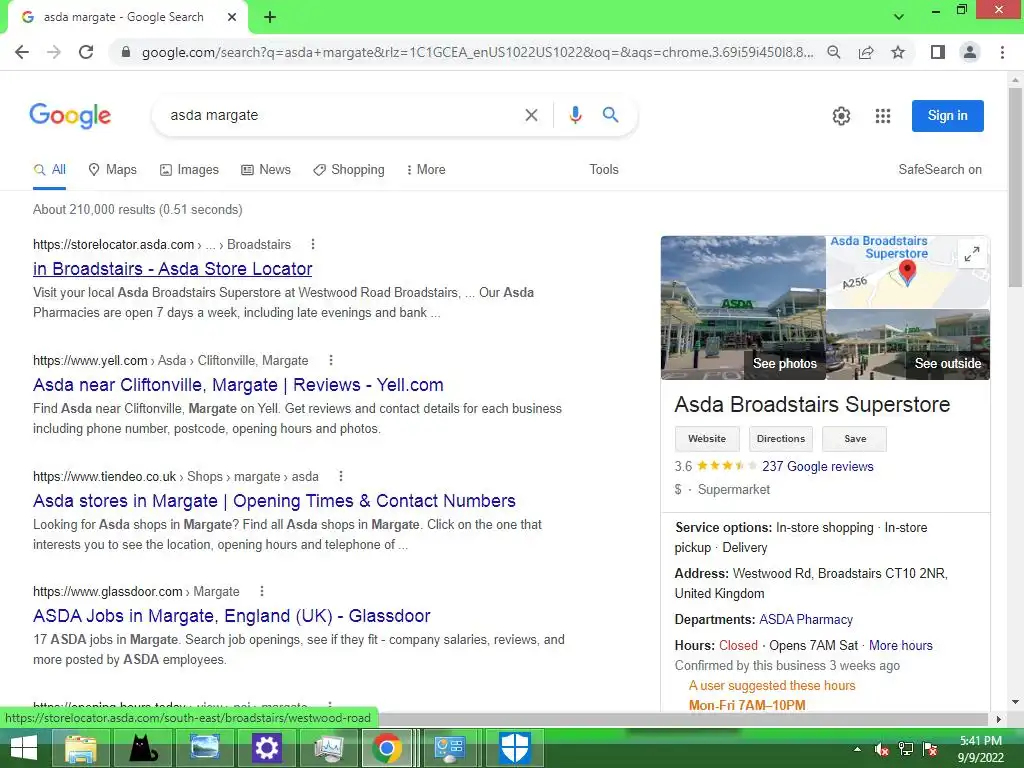The width and height of the screenshot is (1024, 768).
Task: Open 237 Google reviews
Action: 818,466
